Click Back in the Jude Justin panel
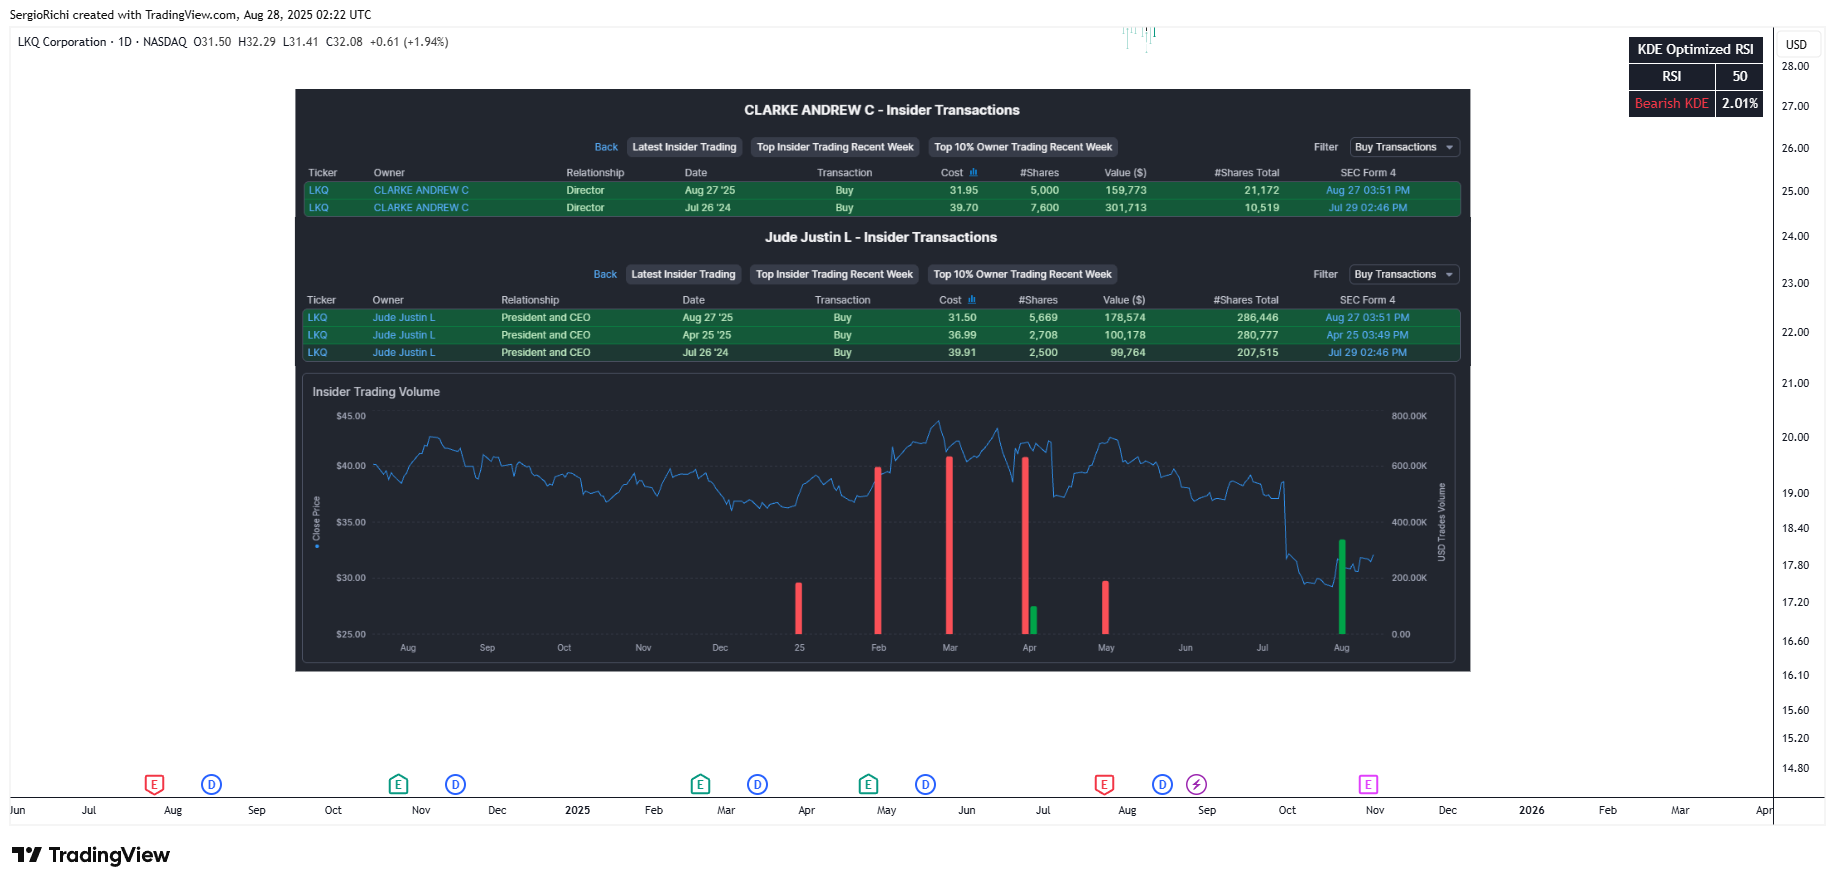This screenshot has height=885, width=1835. pos(605,274)
